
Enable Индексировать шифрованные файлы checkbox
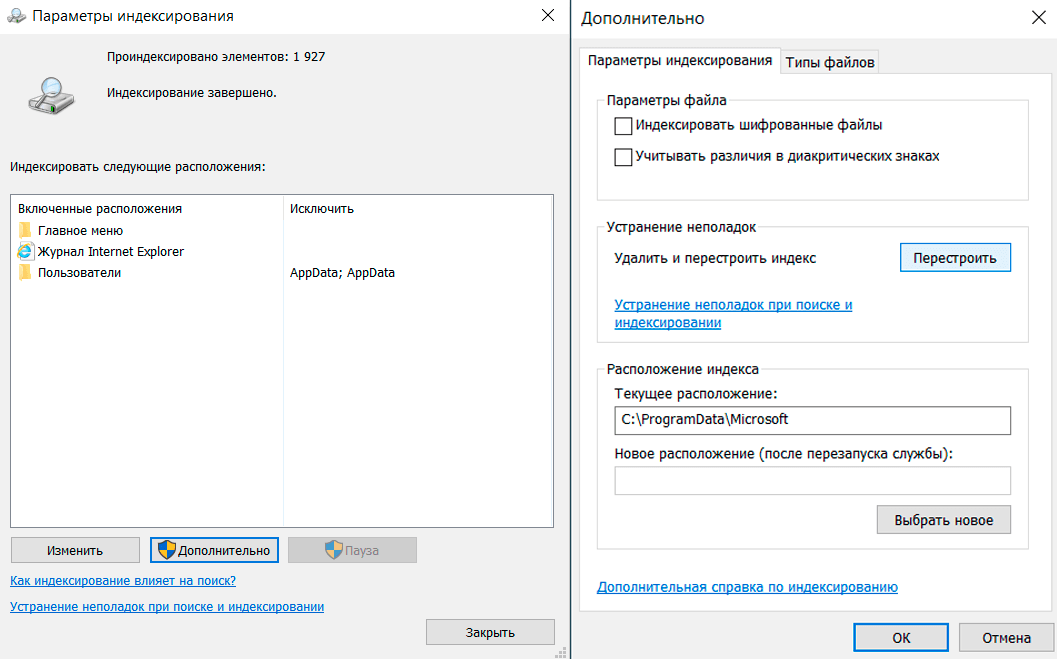pyautogui.click(x=623, y=126)
